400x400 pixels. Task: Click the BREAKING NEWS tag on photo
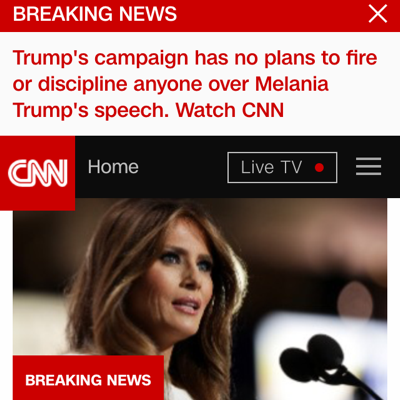coord(88,378)
